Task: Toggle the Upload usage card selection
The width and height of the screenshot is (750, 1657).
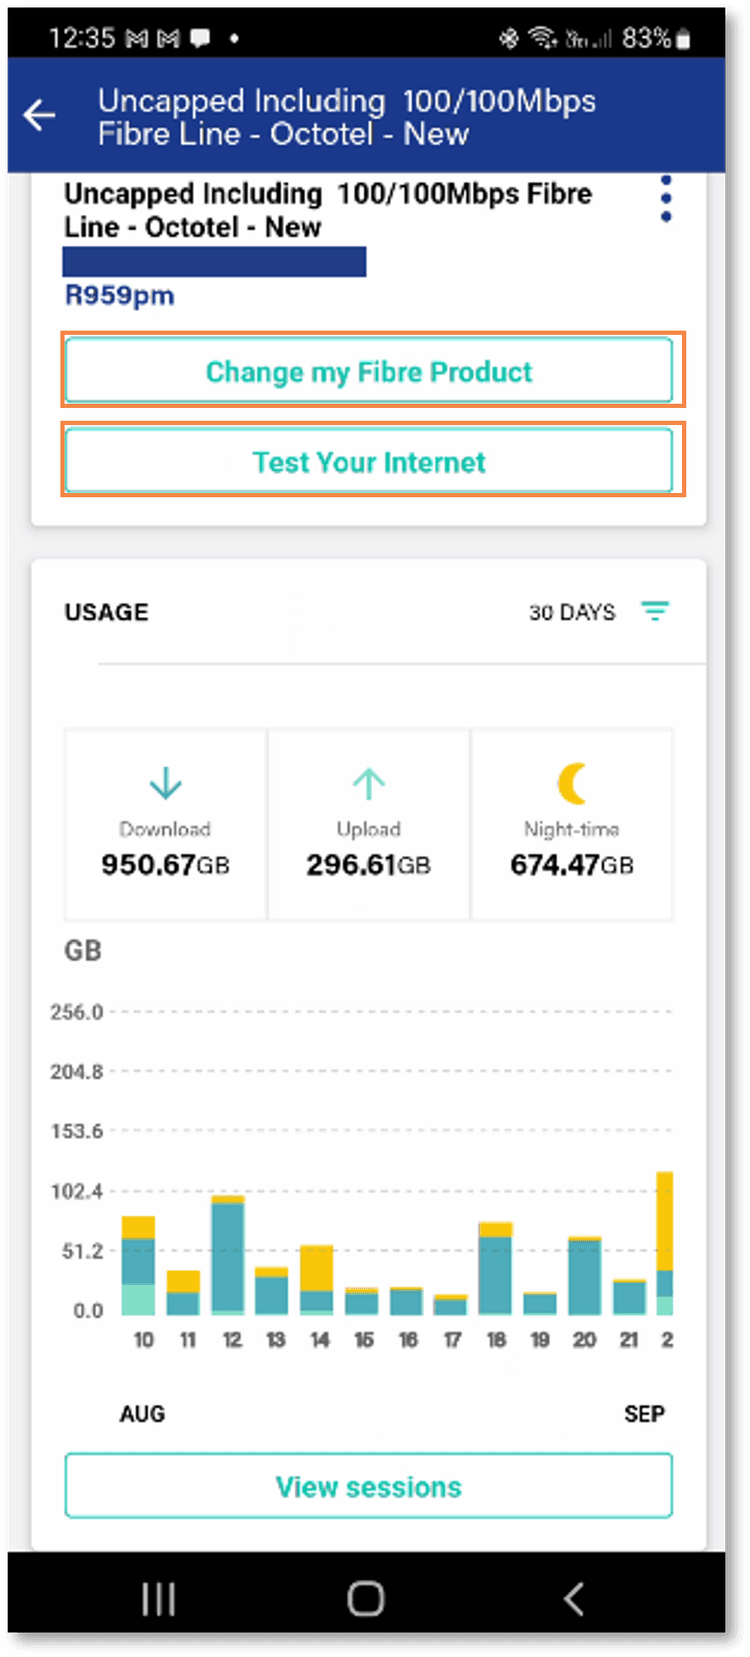Action: tap(368, 824)
